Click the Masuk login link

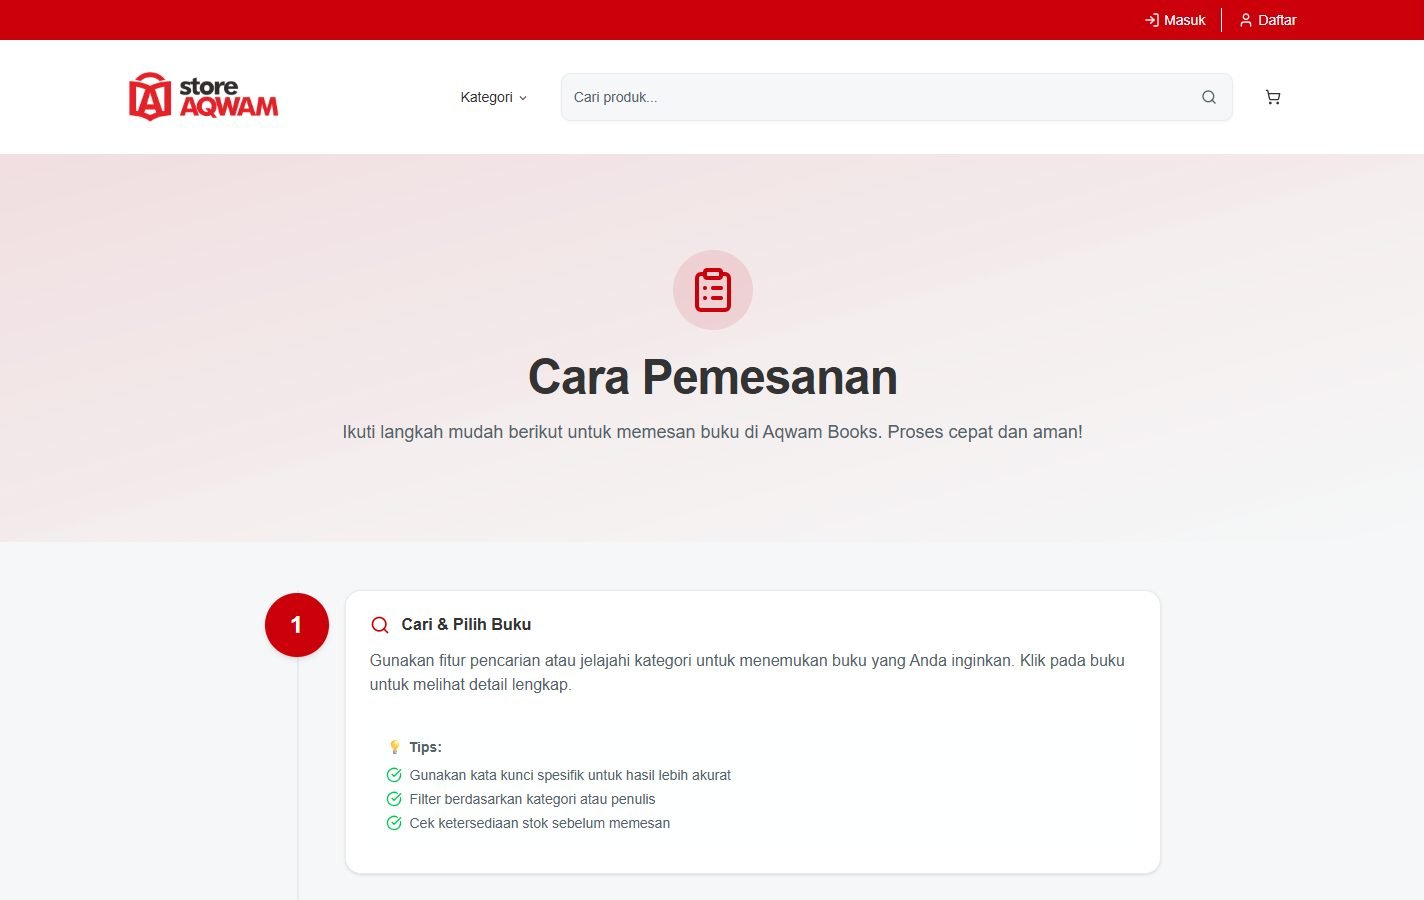1175,20
